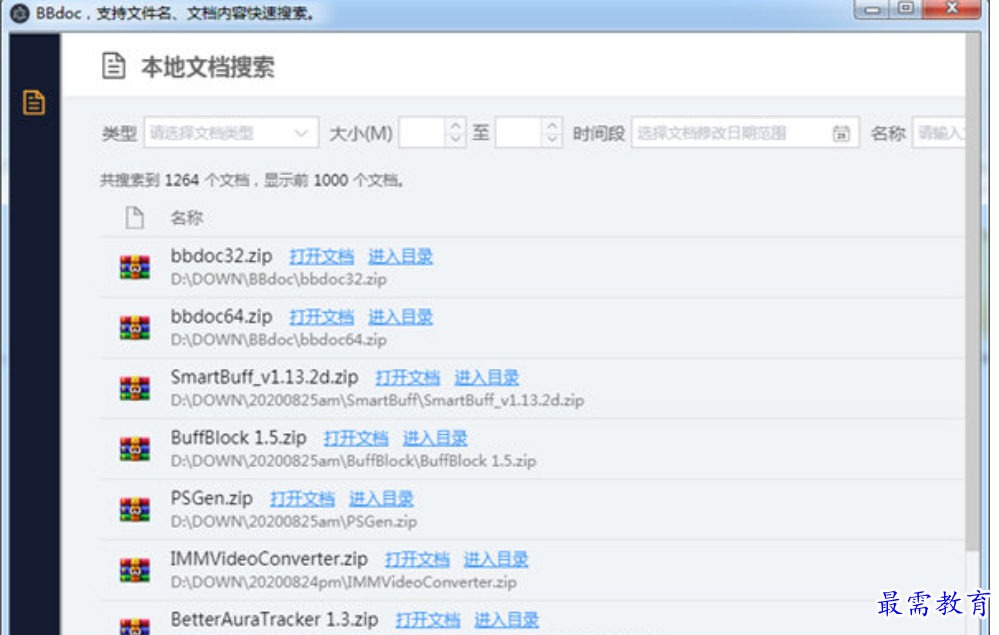Click path D:\DOWN\20200824pm\IMMVideoConverter.zip
Viewport: 999px width, 635px height.
click(343, 582)
